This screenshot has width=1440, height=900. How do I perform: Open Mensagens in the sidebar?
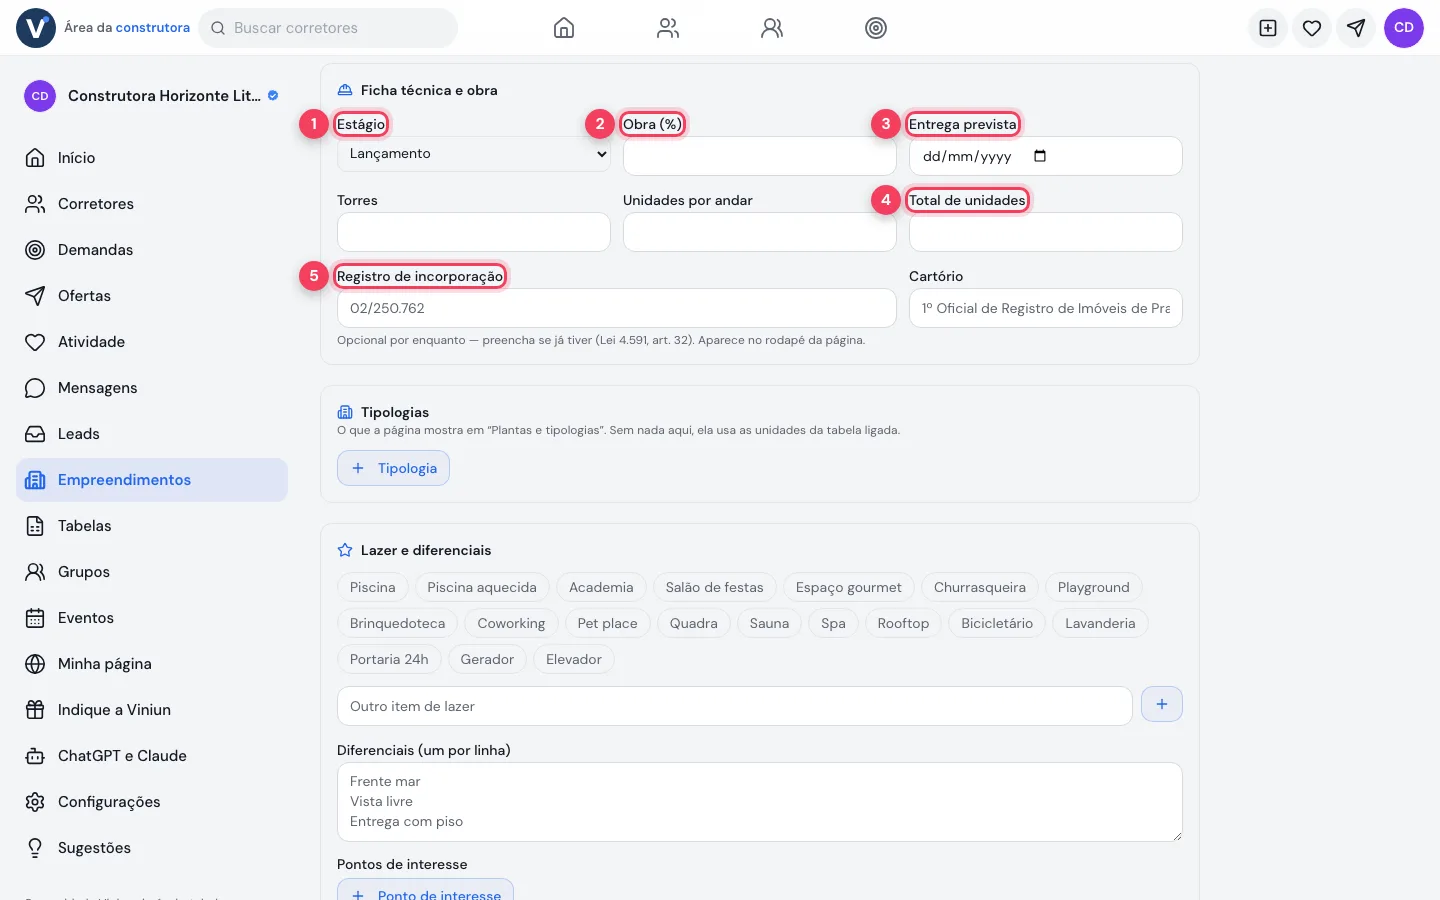click(152, 388)
